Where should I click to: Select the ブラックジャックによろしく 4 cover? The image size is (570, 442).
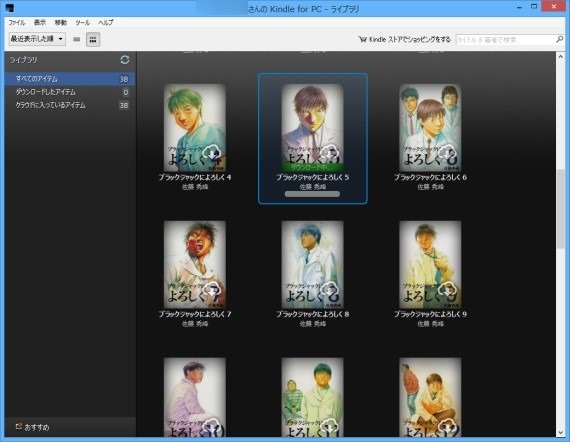tap(194, 128)
